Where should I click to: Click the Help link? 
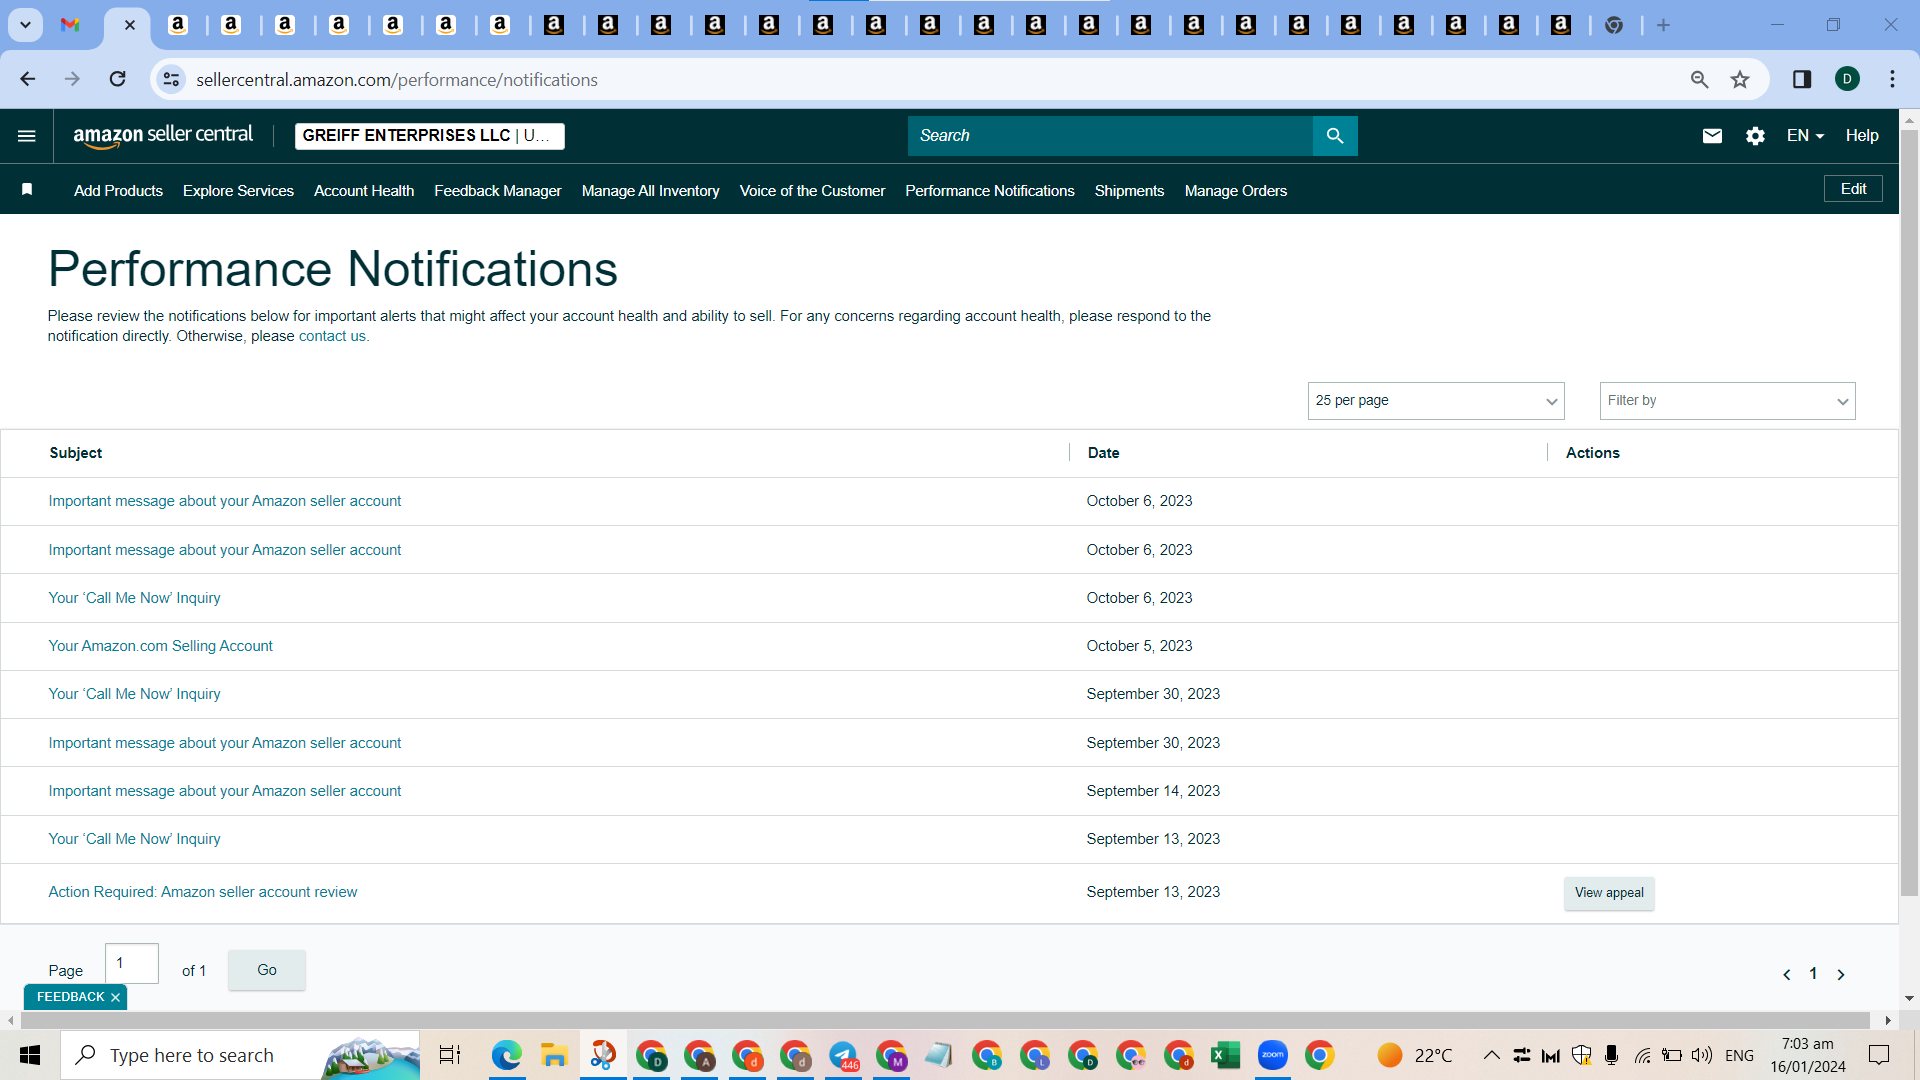1862,136
